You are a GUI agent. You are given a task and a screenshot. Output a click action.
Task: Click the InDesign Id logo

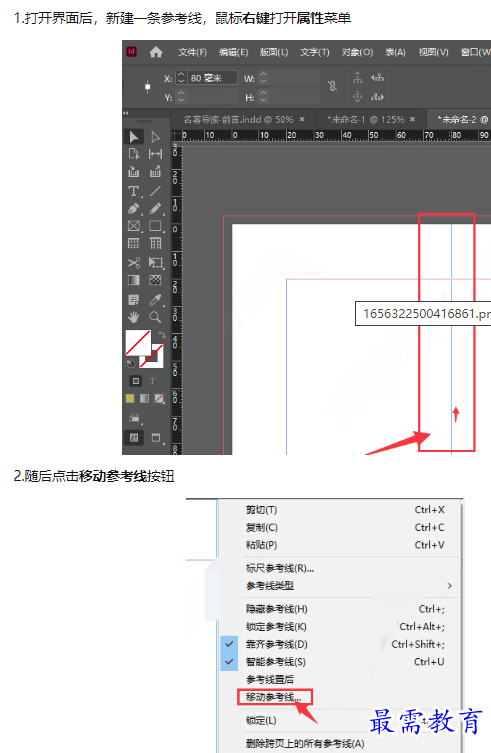pos(132,52)
